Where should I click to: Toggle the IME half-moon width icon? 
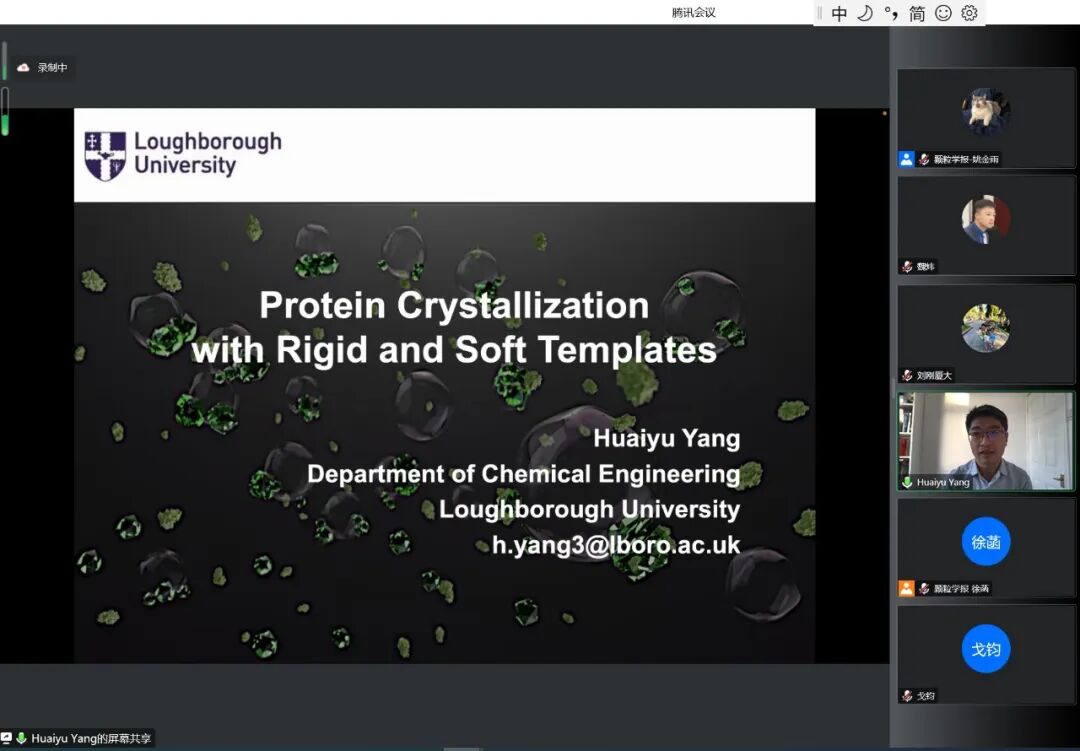[865, 13]
